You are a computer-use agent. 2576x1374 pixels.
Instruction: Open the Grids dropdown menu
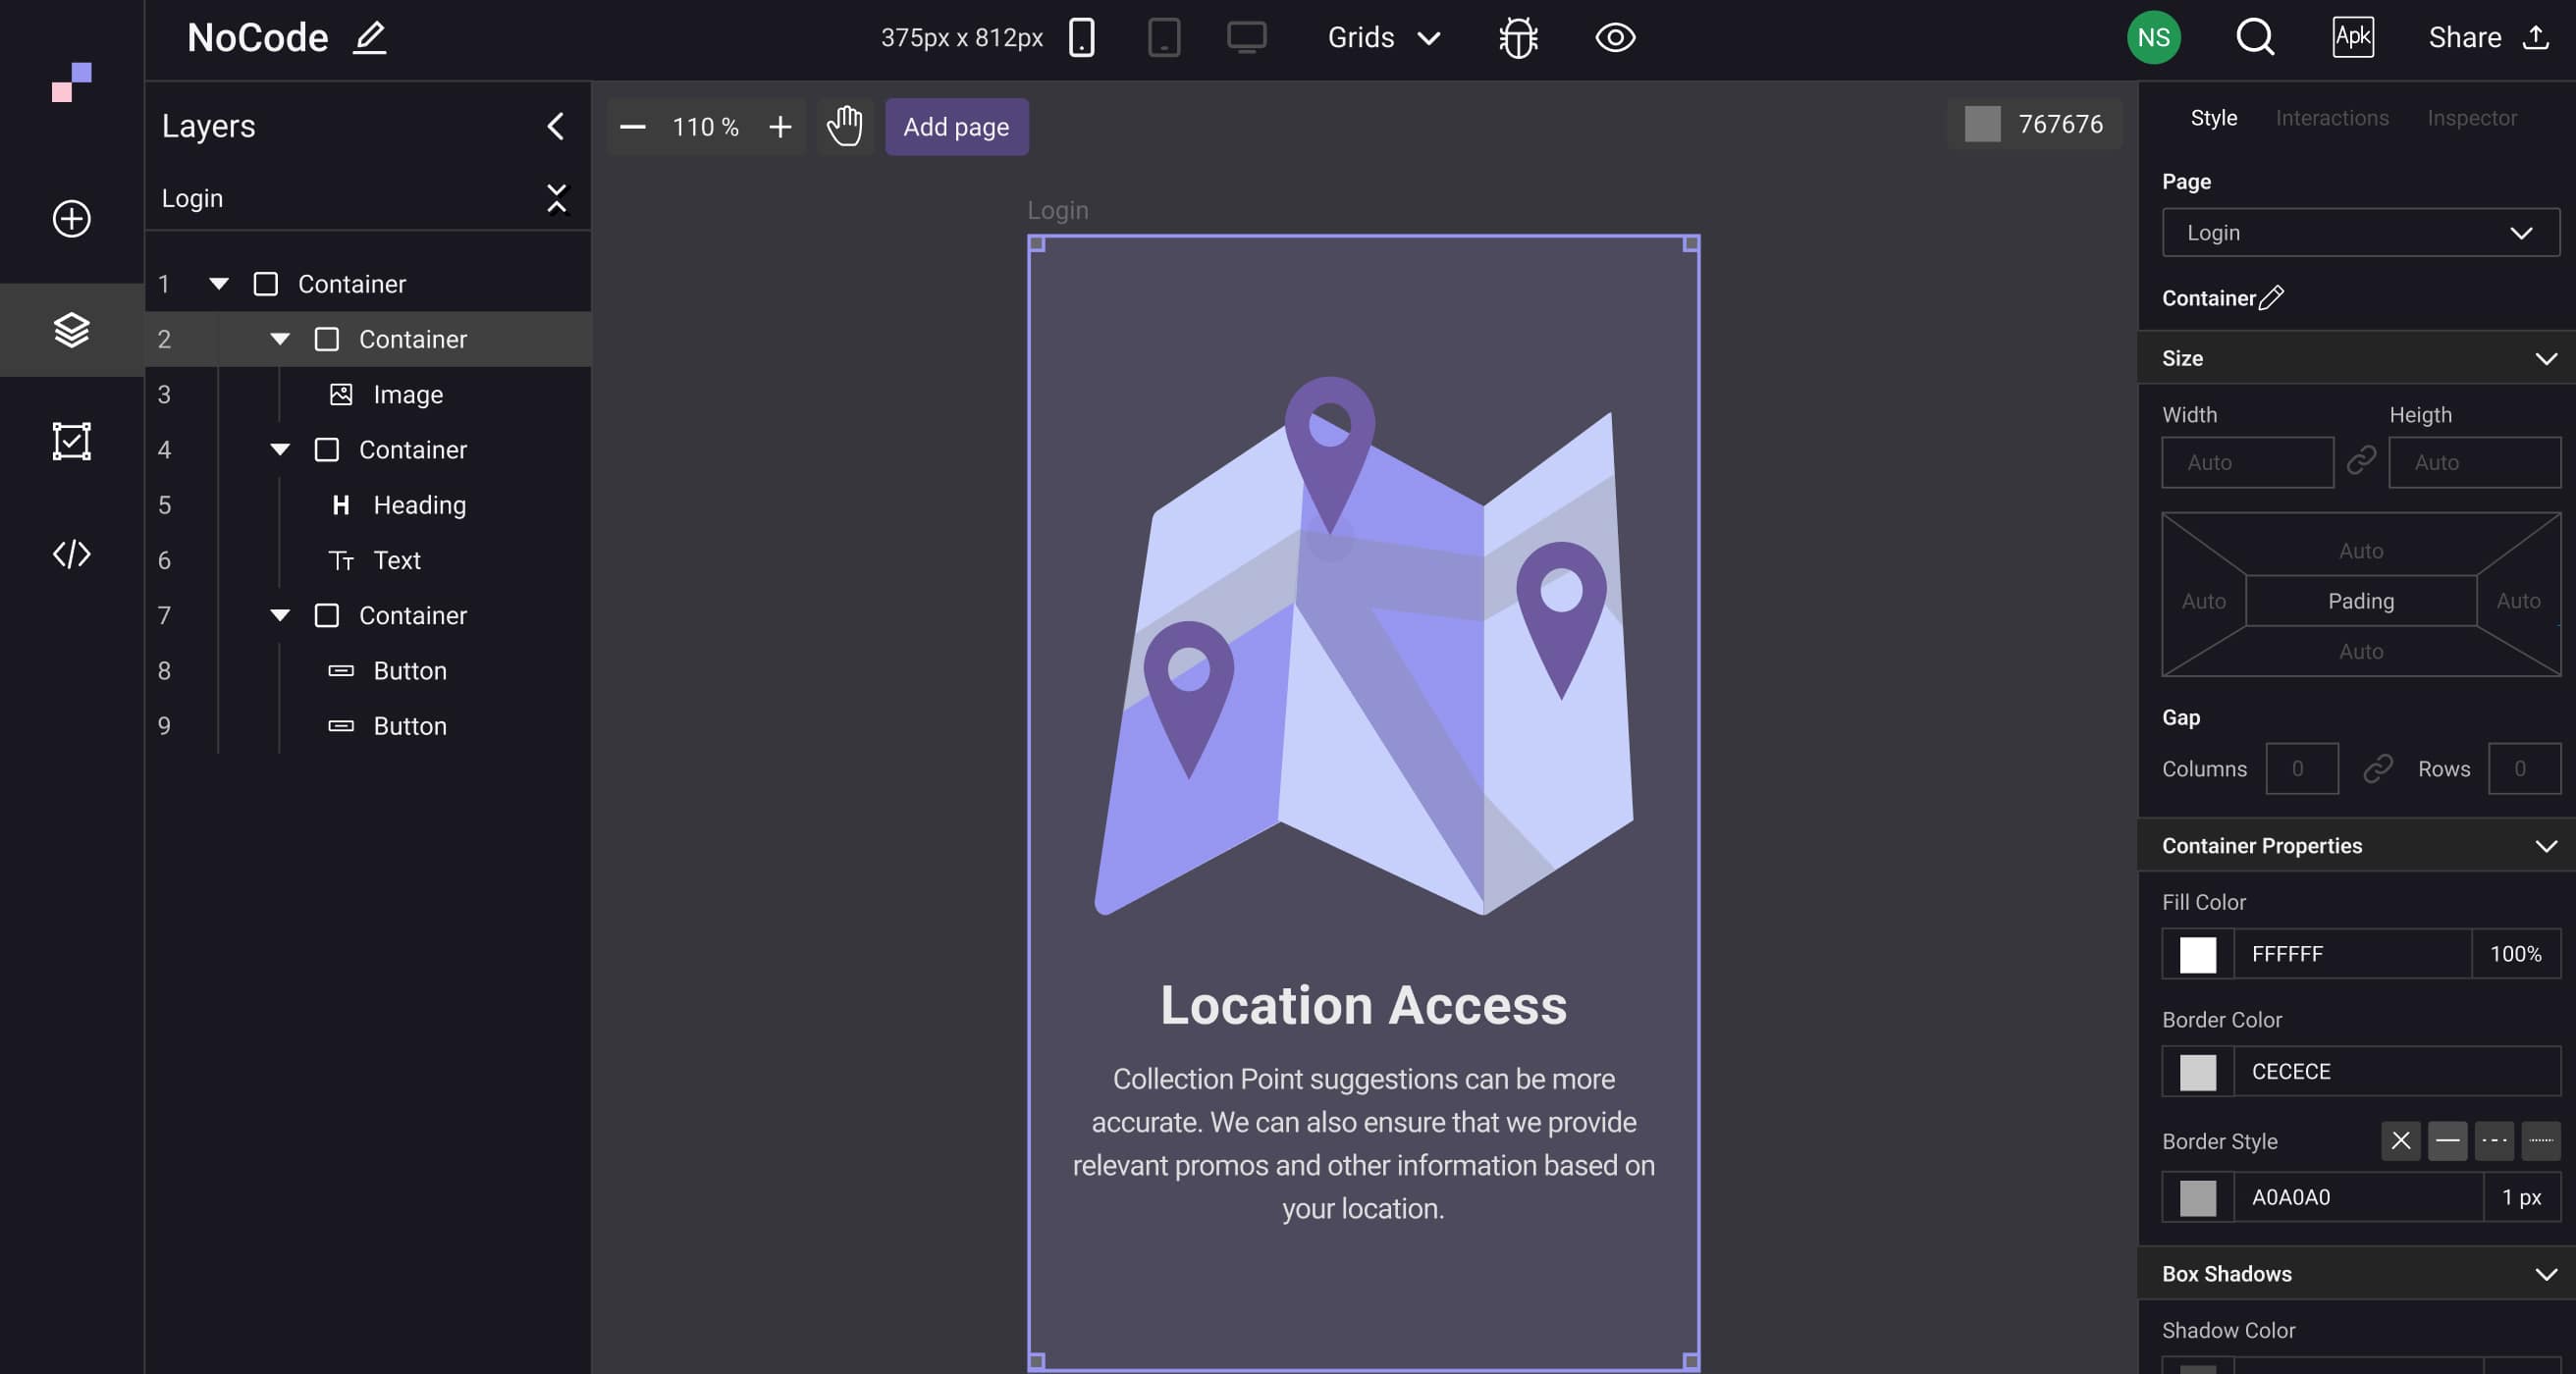tap(1383, 38)
